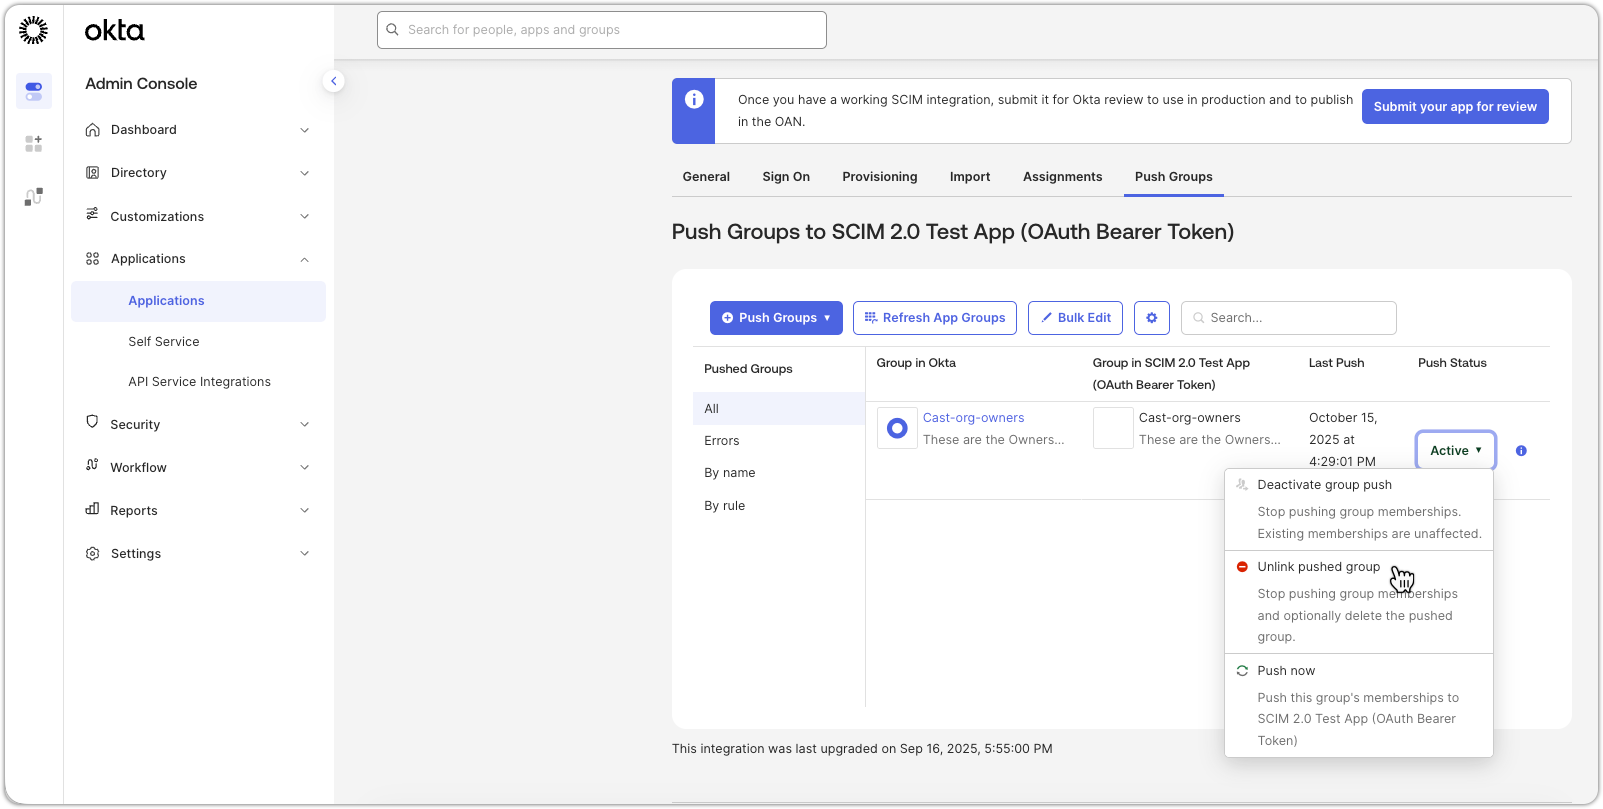This screenshot has width=1603, height=809.
Task: Filter pushed groups by All
Action: 778,409
